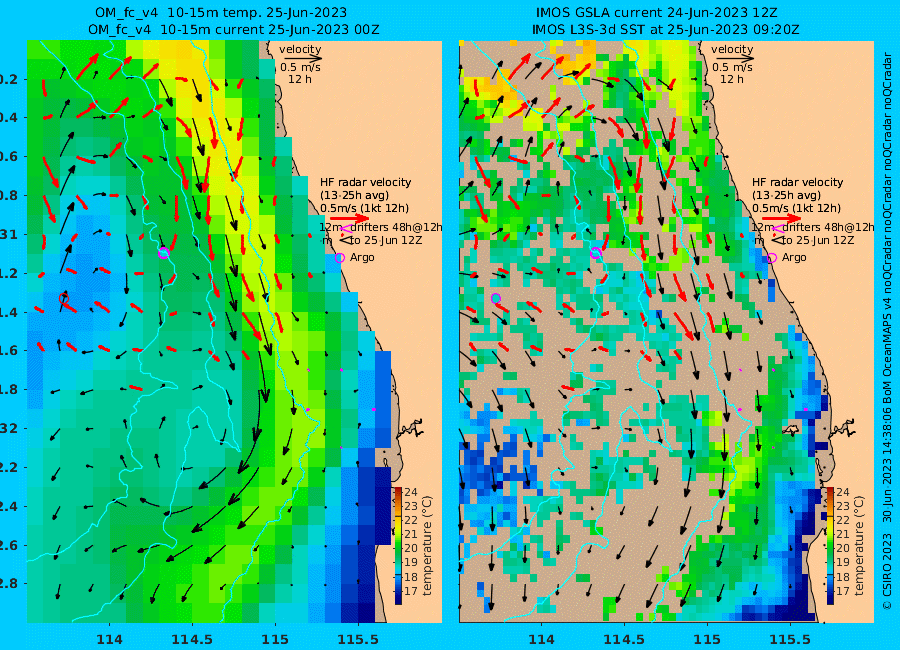Click the magenta drifter symbol in OM_fc_v4 legend
This screenshot has width=900, height=650.
[344, 229]
